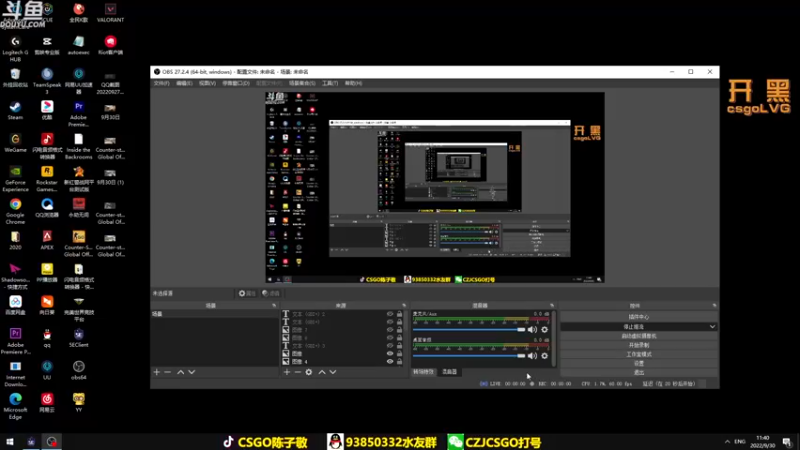
Task: Move the scene down in the scenes panel
Action: (x=192, y=372)
